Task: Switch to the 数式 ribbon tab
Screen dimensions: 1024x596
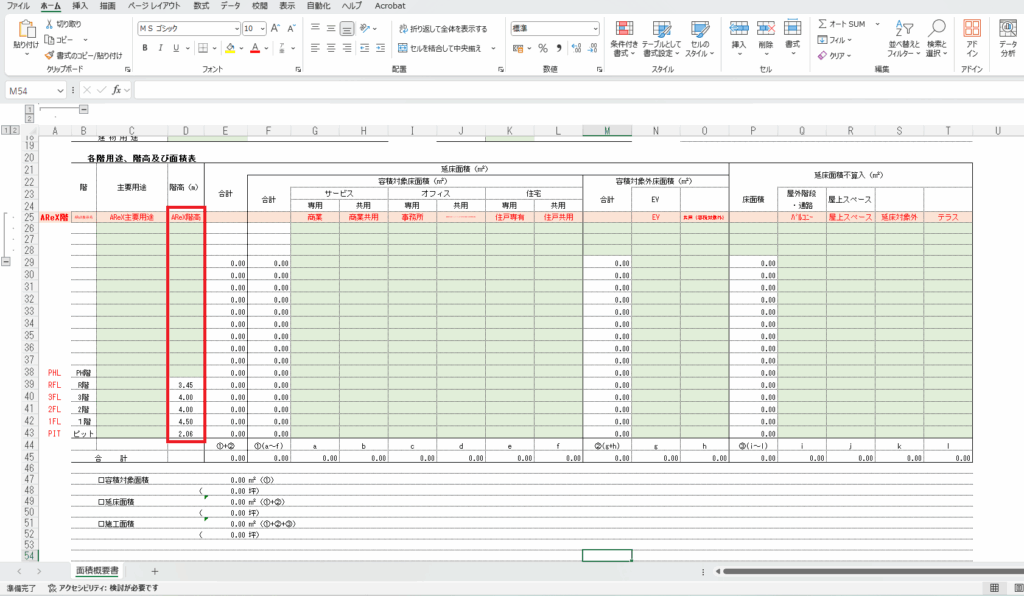Action: [201, 6]
